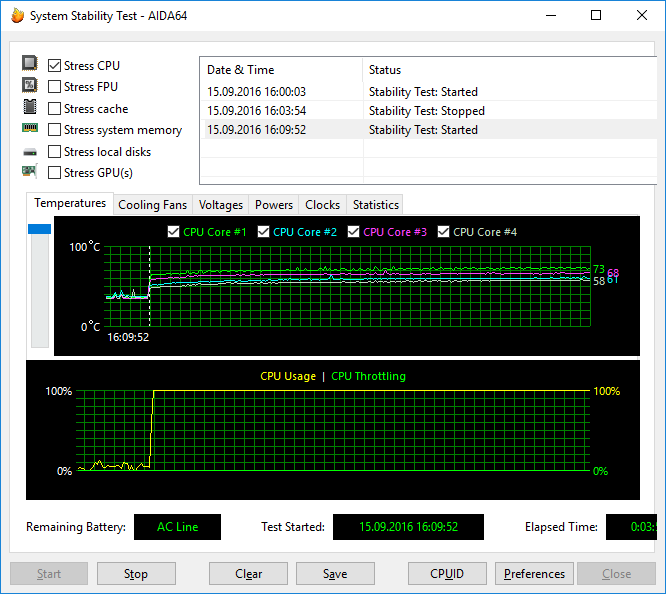Click the AIDA64 flame icon in title bar

[x=18, y=16]
